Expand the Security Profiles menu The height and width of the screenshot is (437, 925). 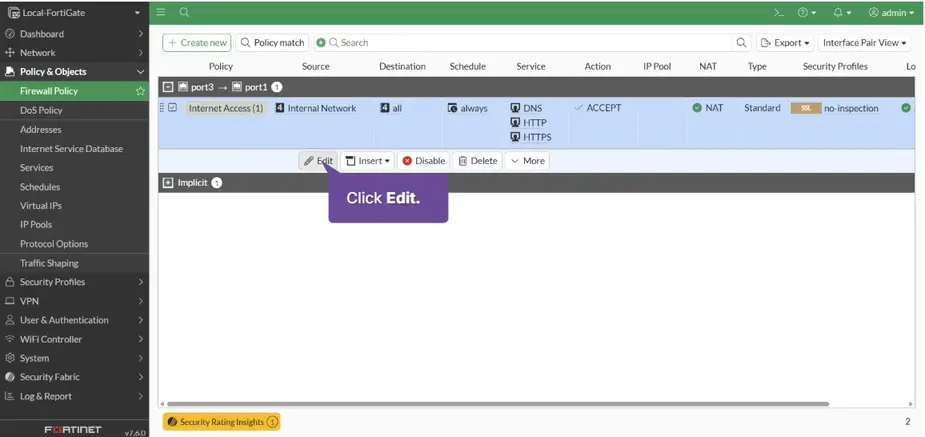click(x=74, y=282)
